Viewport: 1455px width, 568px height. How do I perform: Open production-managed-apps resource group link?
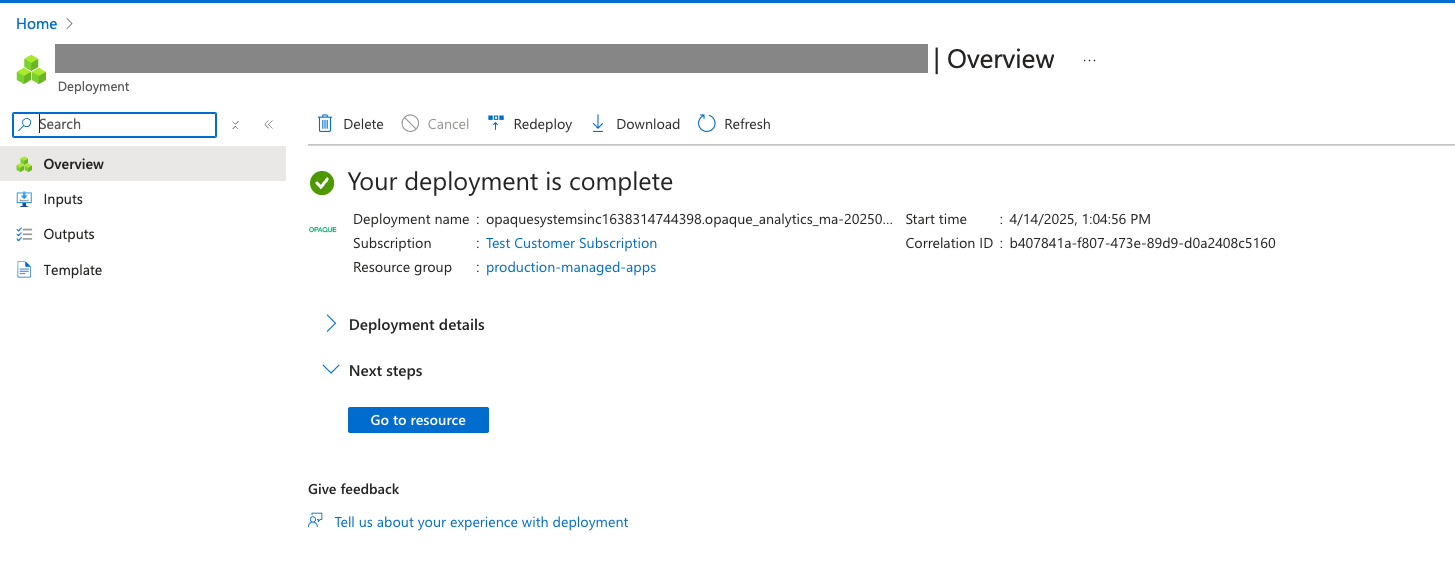click(571, 267)
